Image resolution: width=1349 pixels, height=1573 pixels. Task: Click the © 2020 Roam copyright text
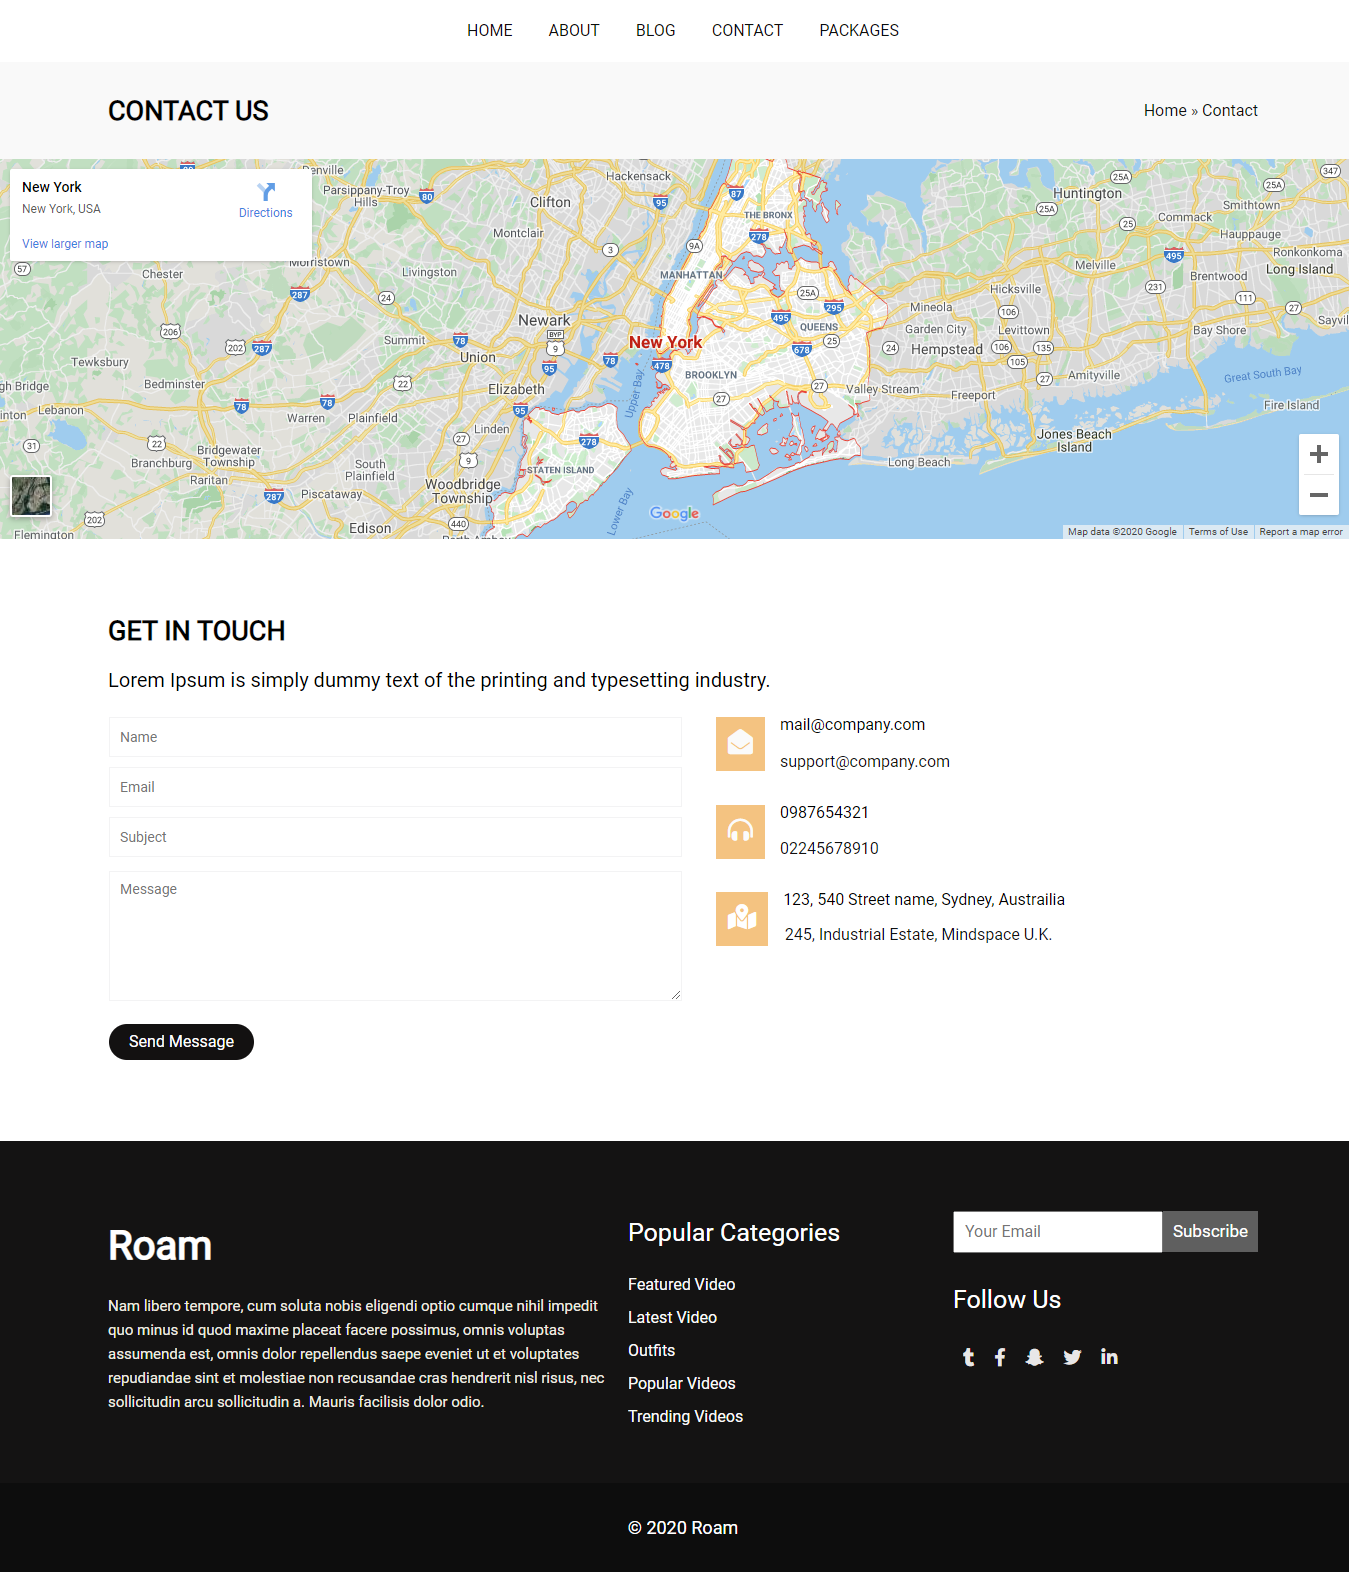683,1528
